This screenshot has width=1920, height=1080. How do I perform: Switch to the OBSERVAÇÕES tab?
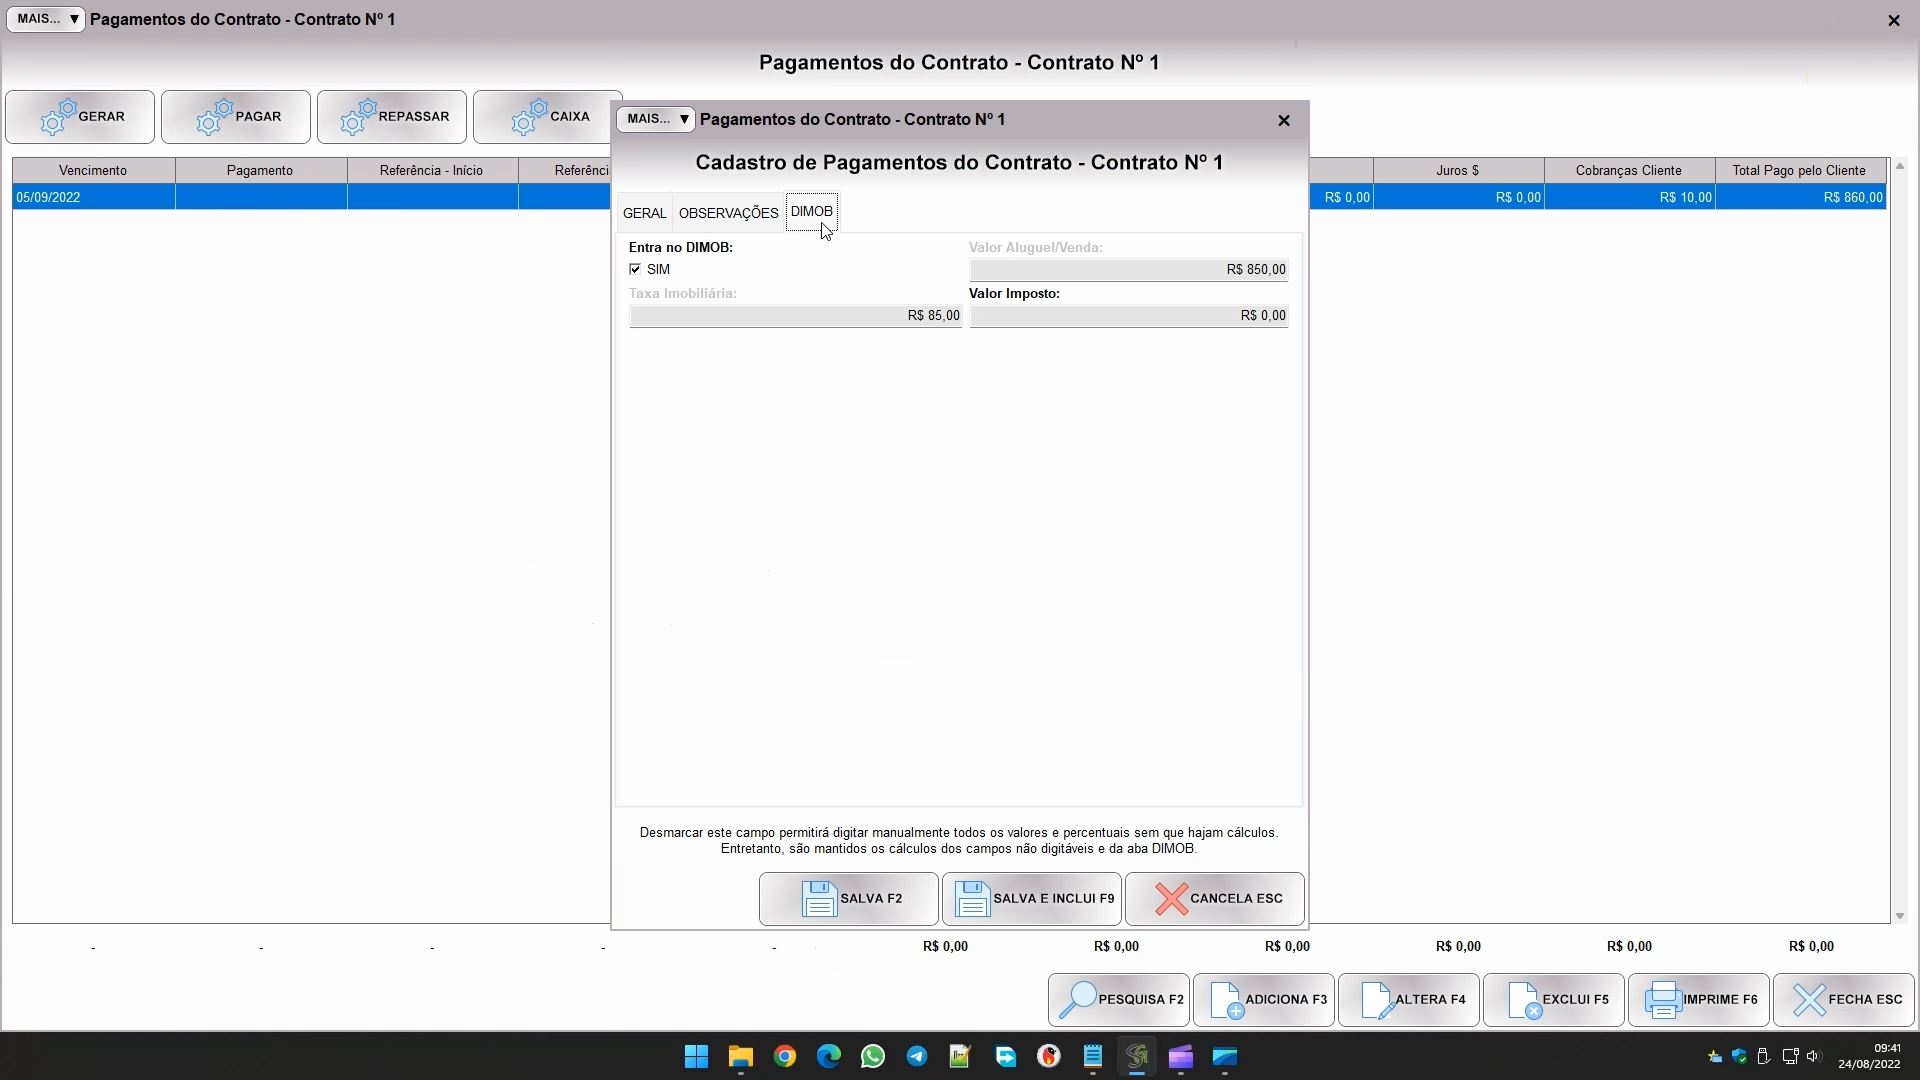pos(728,213)
